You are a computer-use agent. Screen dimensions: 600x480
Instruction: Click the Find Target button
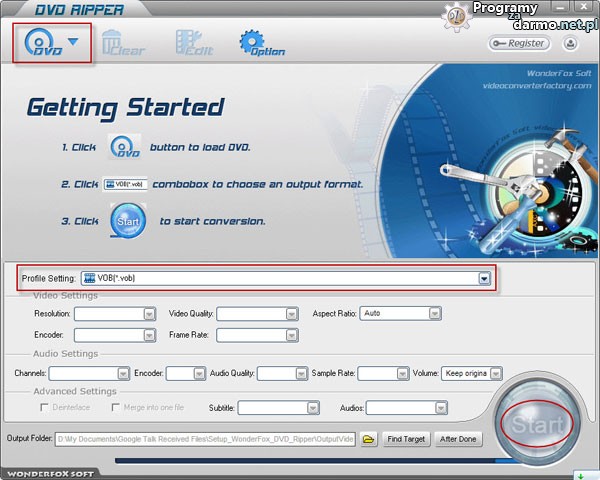coord(407,439)
